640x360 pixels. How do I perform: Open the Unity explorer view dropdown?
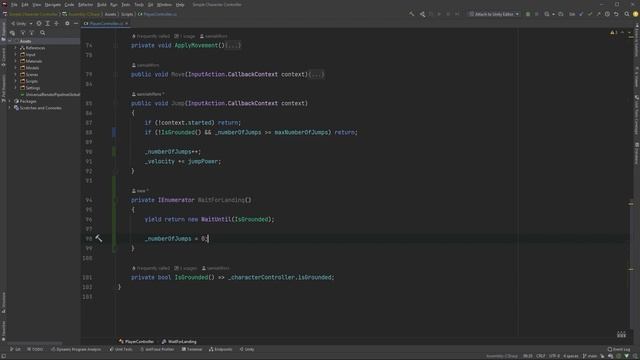(22, 24)
